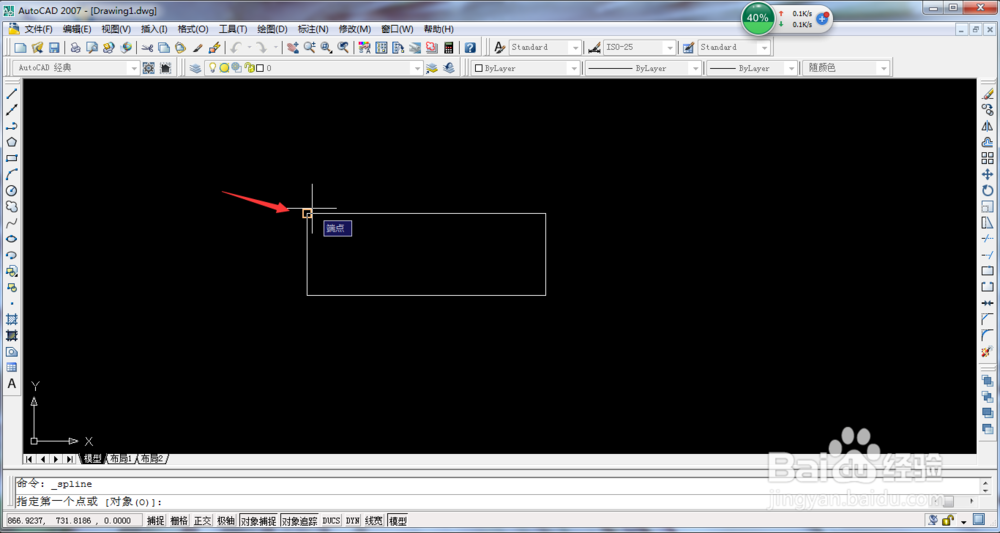The height and width of the screenshot is (533, 1000).
Task: Expand the ISO-25 dimension style dropdown
Action: (670, 47)
